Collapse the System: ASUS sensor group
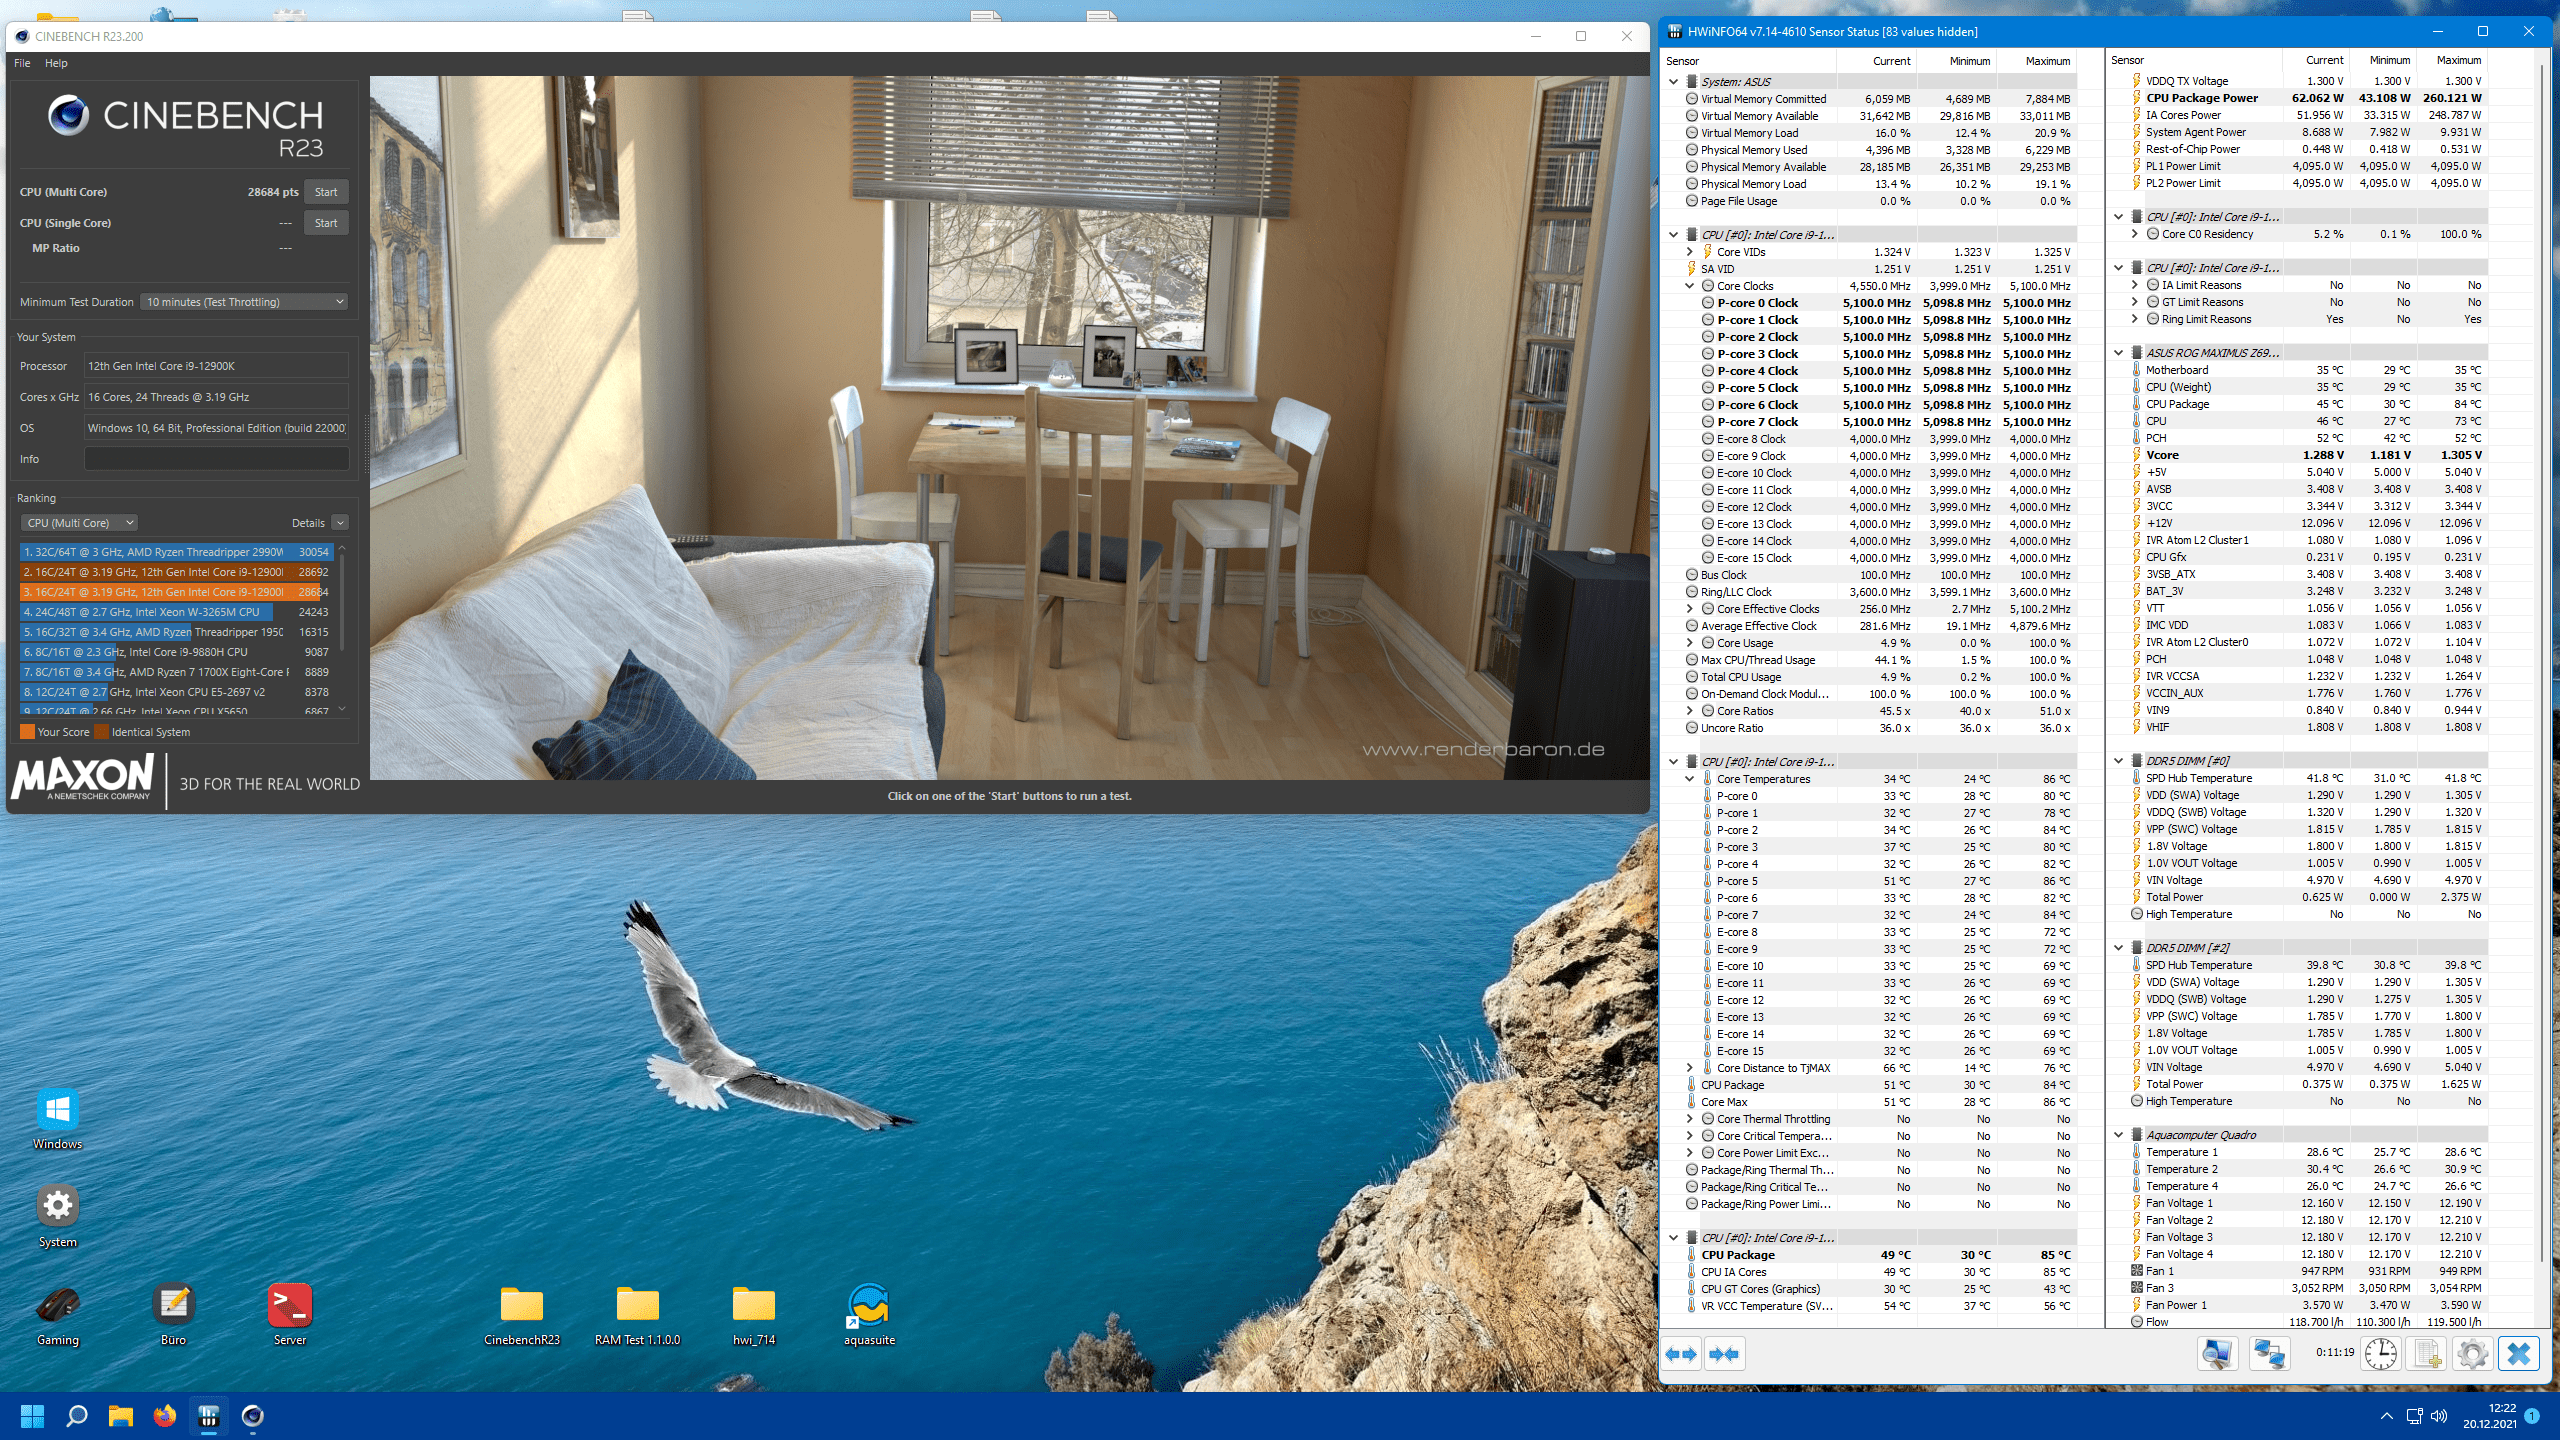2560x1440 pixels. (1674, 82)
